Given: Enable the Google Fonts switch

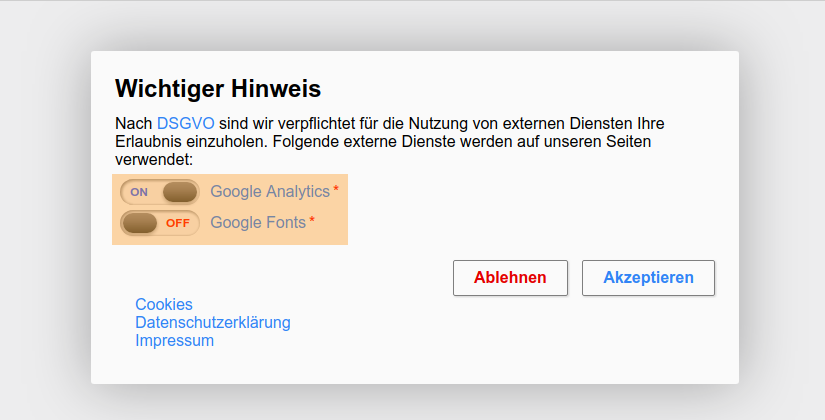Looking at the screenshot, I should 160,223.
